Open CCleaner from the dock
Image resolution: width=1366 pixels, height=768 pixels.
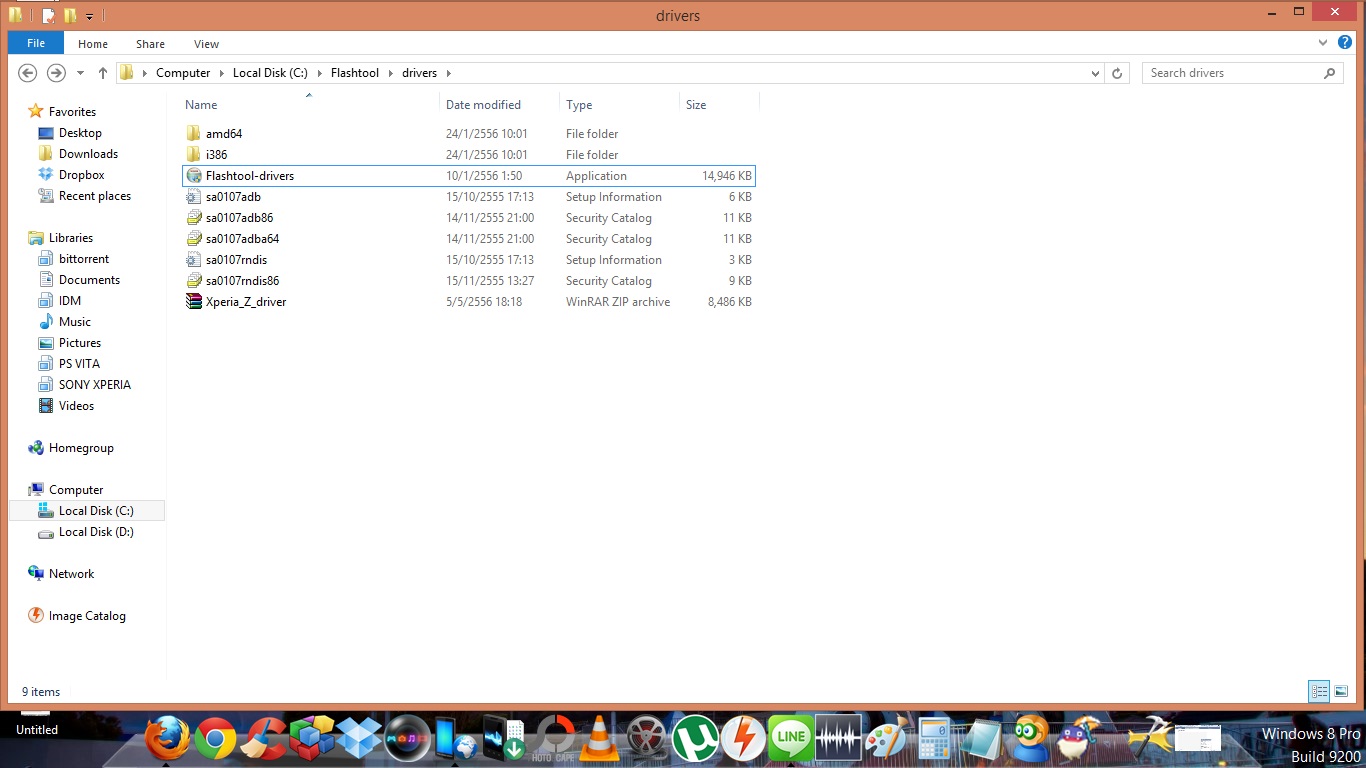pos(265,740)
